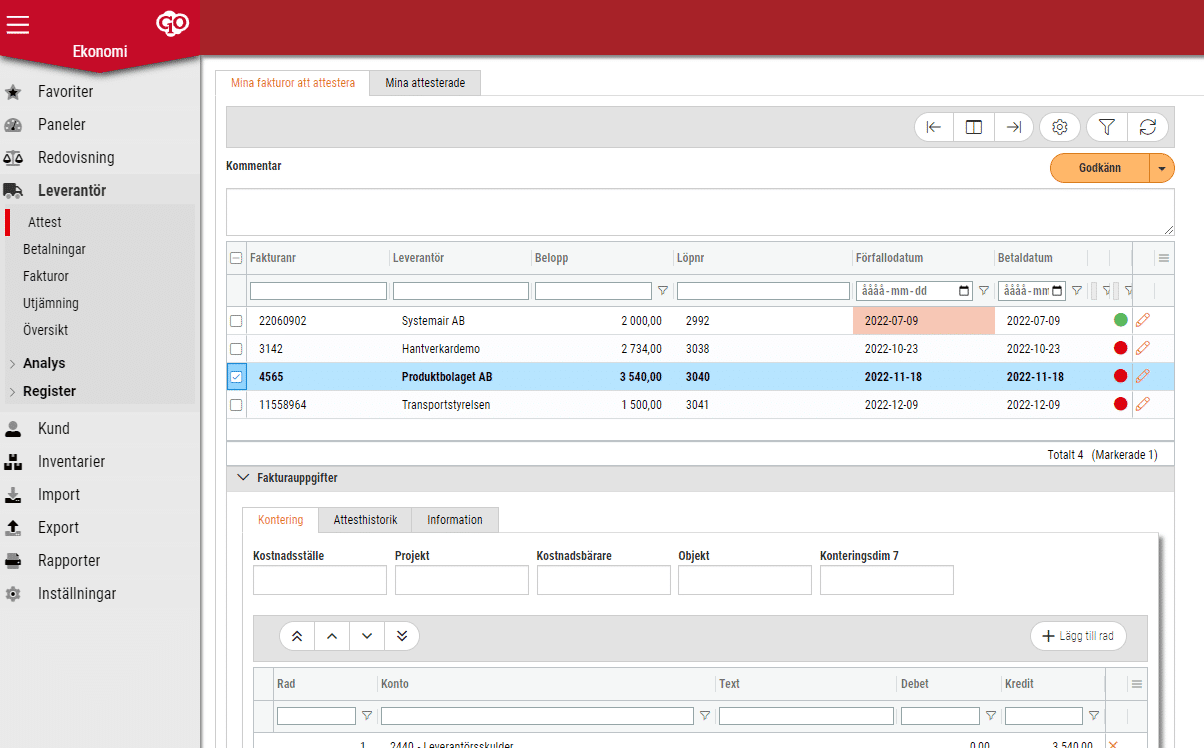Switch to Mina attesterade tab

(425, 83)
